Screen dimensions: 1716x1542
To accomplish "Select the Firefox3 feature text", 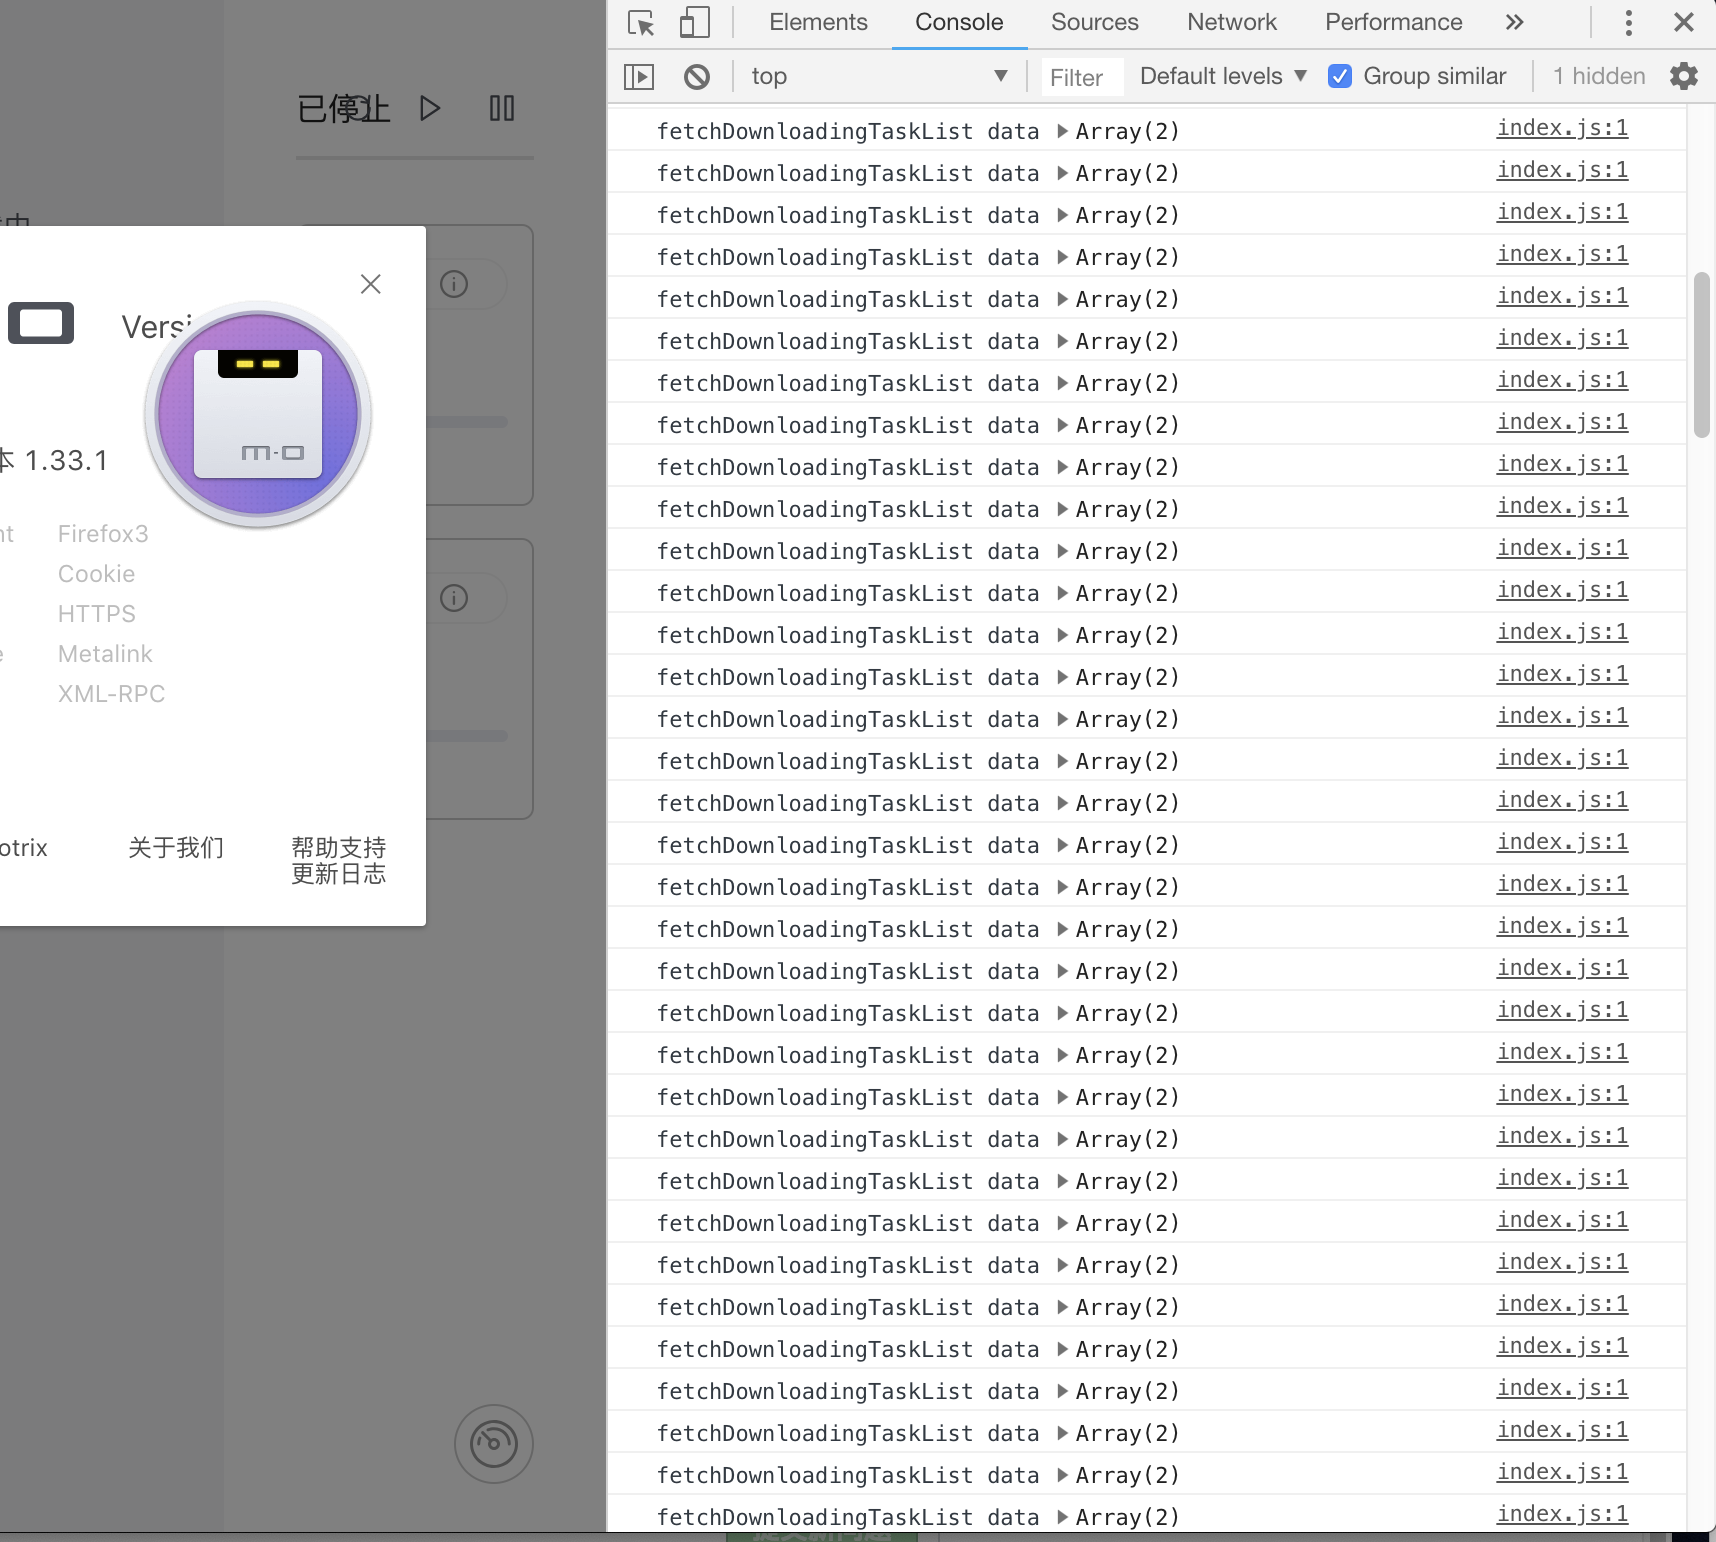I will coord(103,534).
